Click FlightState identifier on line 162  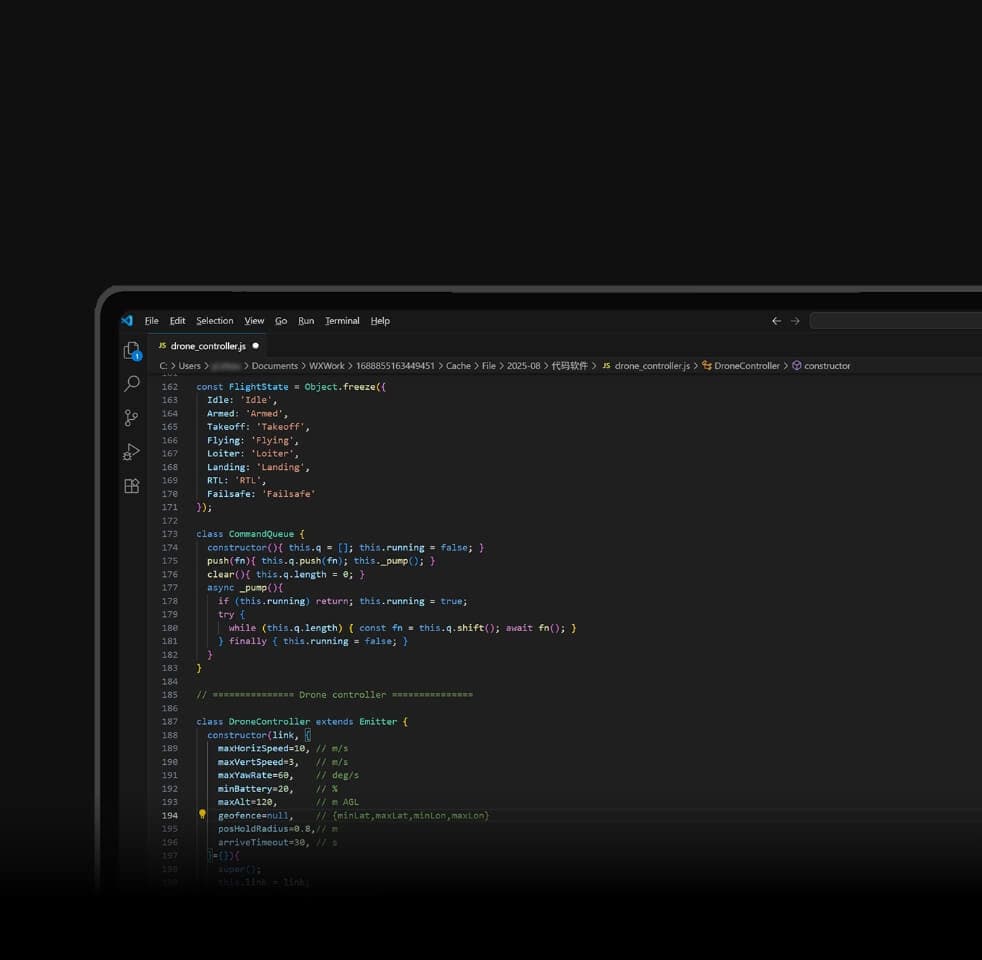click(259, 387)
